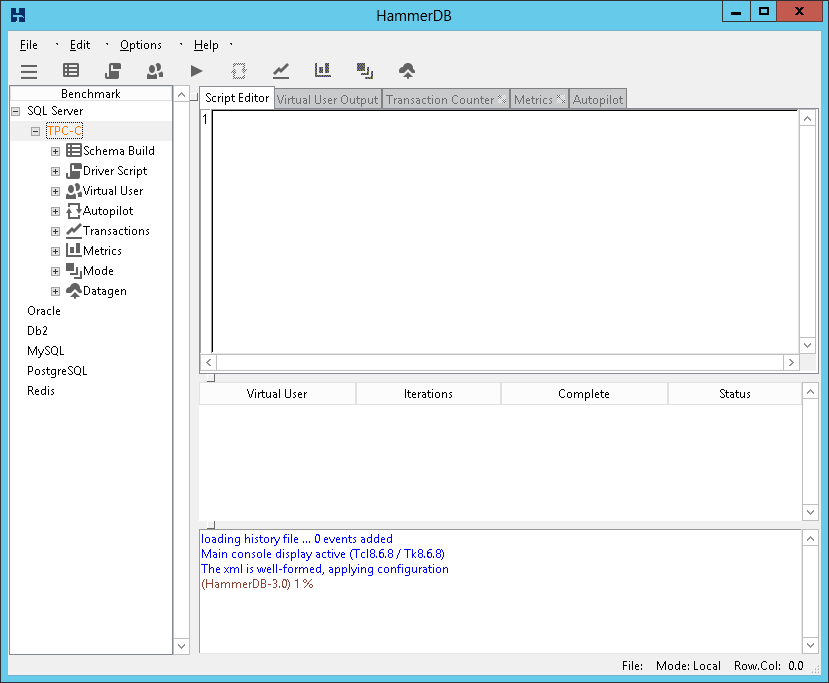
Task: Click the Status column header
Action: click(735, 394)
